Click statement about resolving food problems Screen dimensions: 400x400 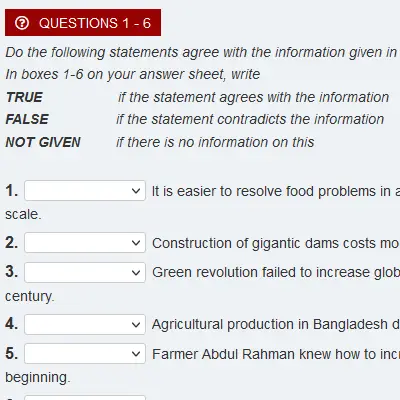pyautogui.click(x=276, y=191)
